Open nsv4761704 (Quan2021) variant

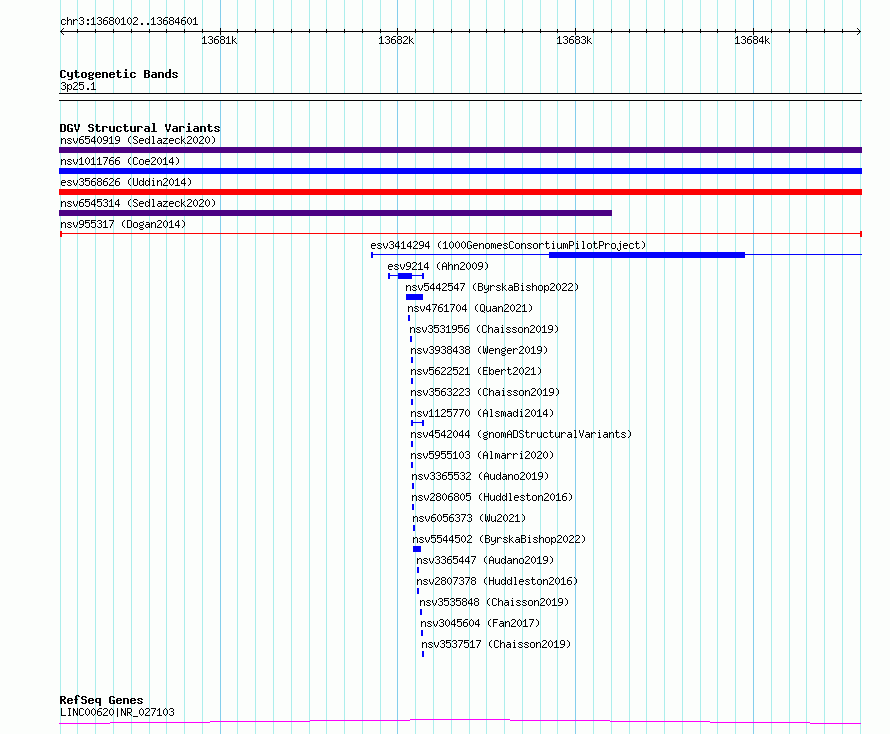[x=470, y=308]
